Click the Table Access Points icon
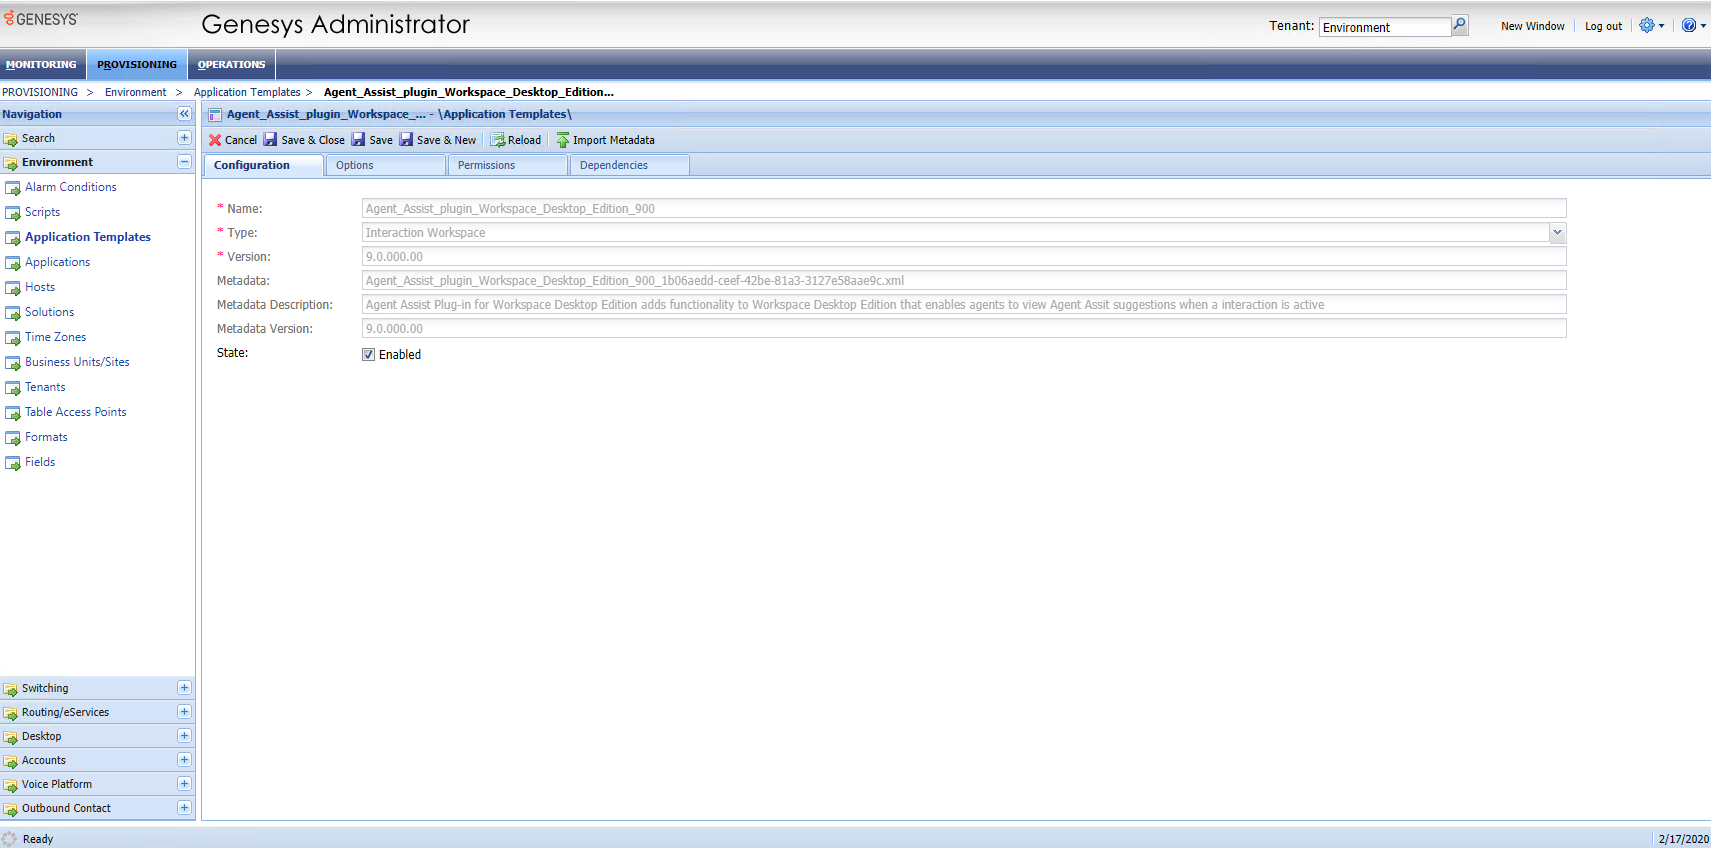 pyautogui.click(x=13, y=413)
